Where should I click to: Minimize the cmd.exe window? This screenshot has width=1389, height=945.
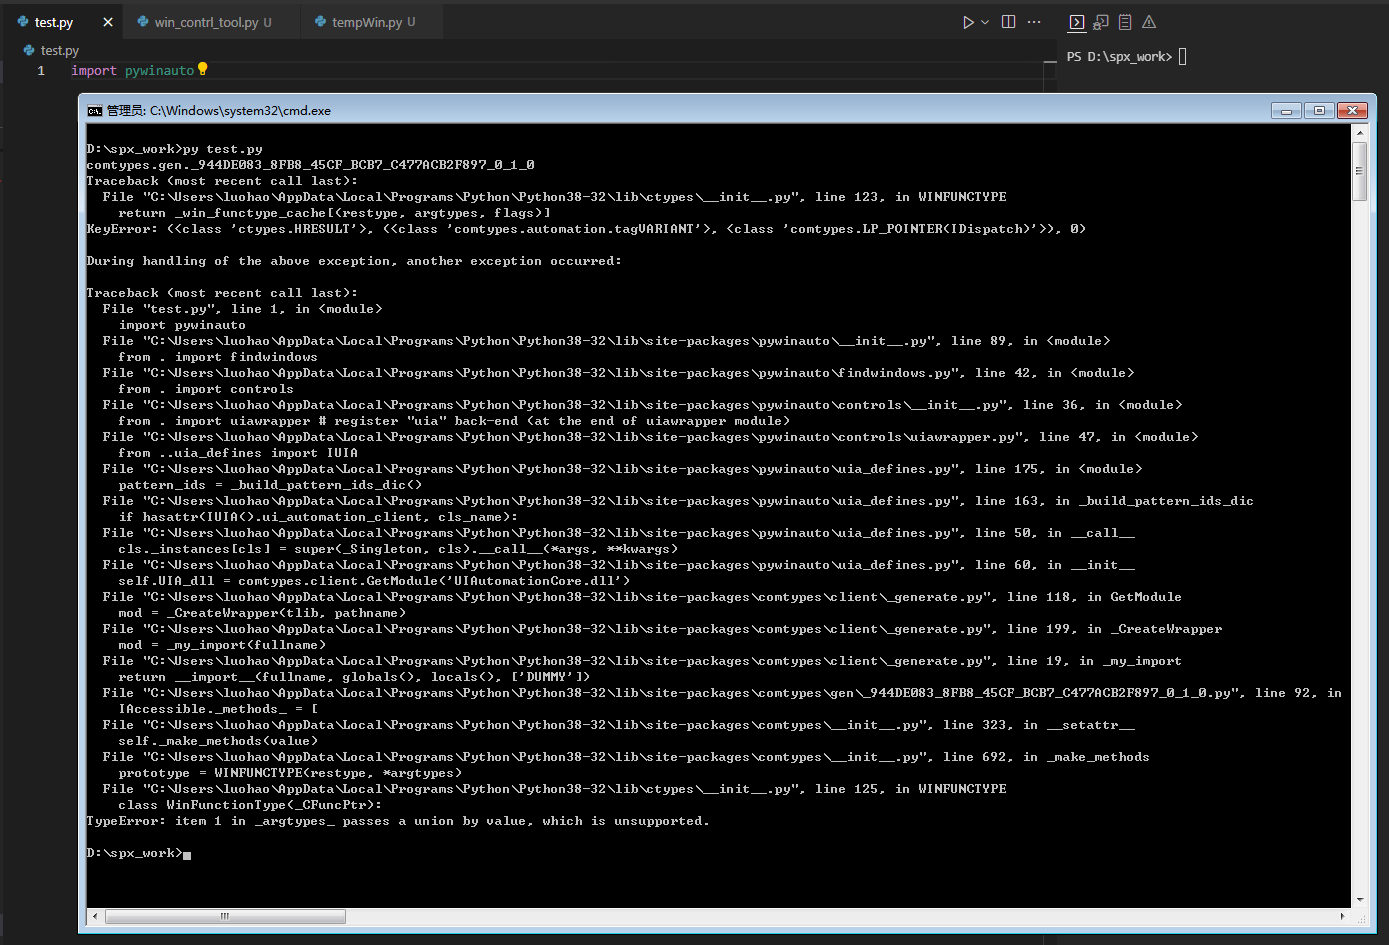coord(1287,110)
